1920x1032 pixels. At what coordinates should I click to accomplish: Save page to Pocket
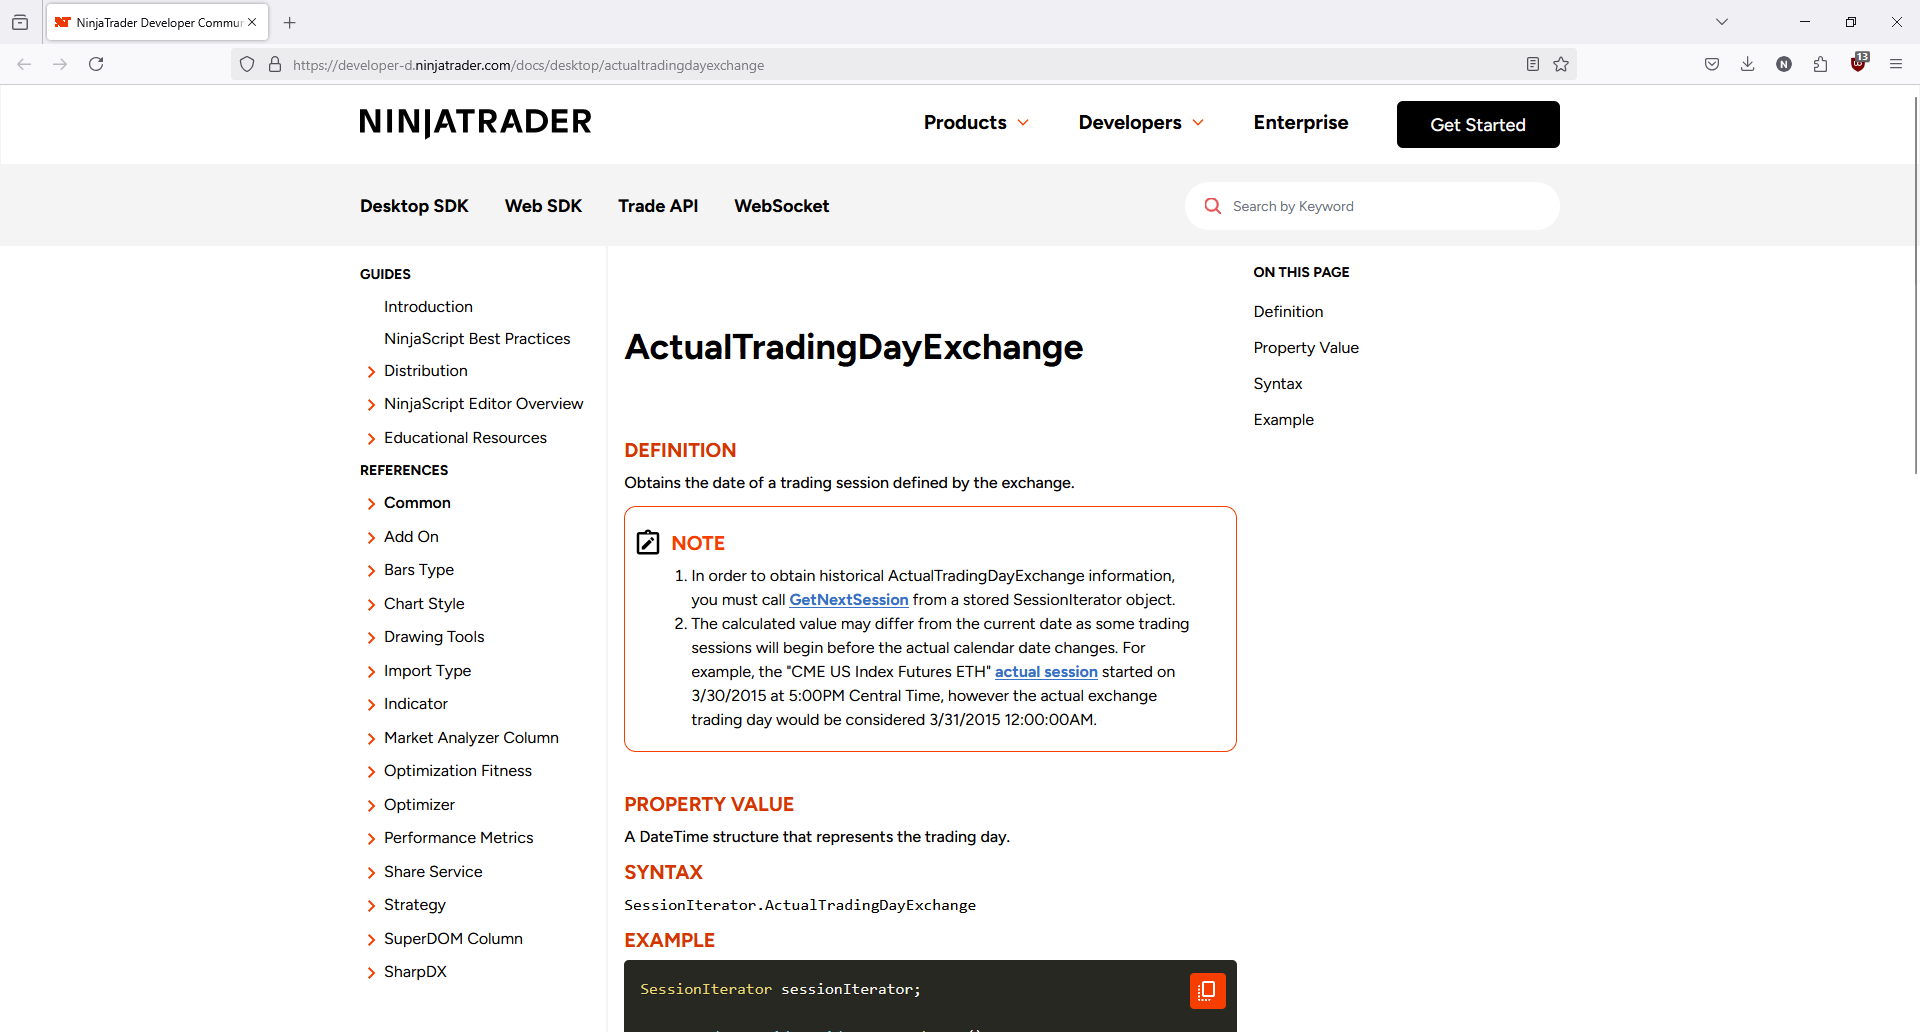(x=1712, y=65)
